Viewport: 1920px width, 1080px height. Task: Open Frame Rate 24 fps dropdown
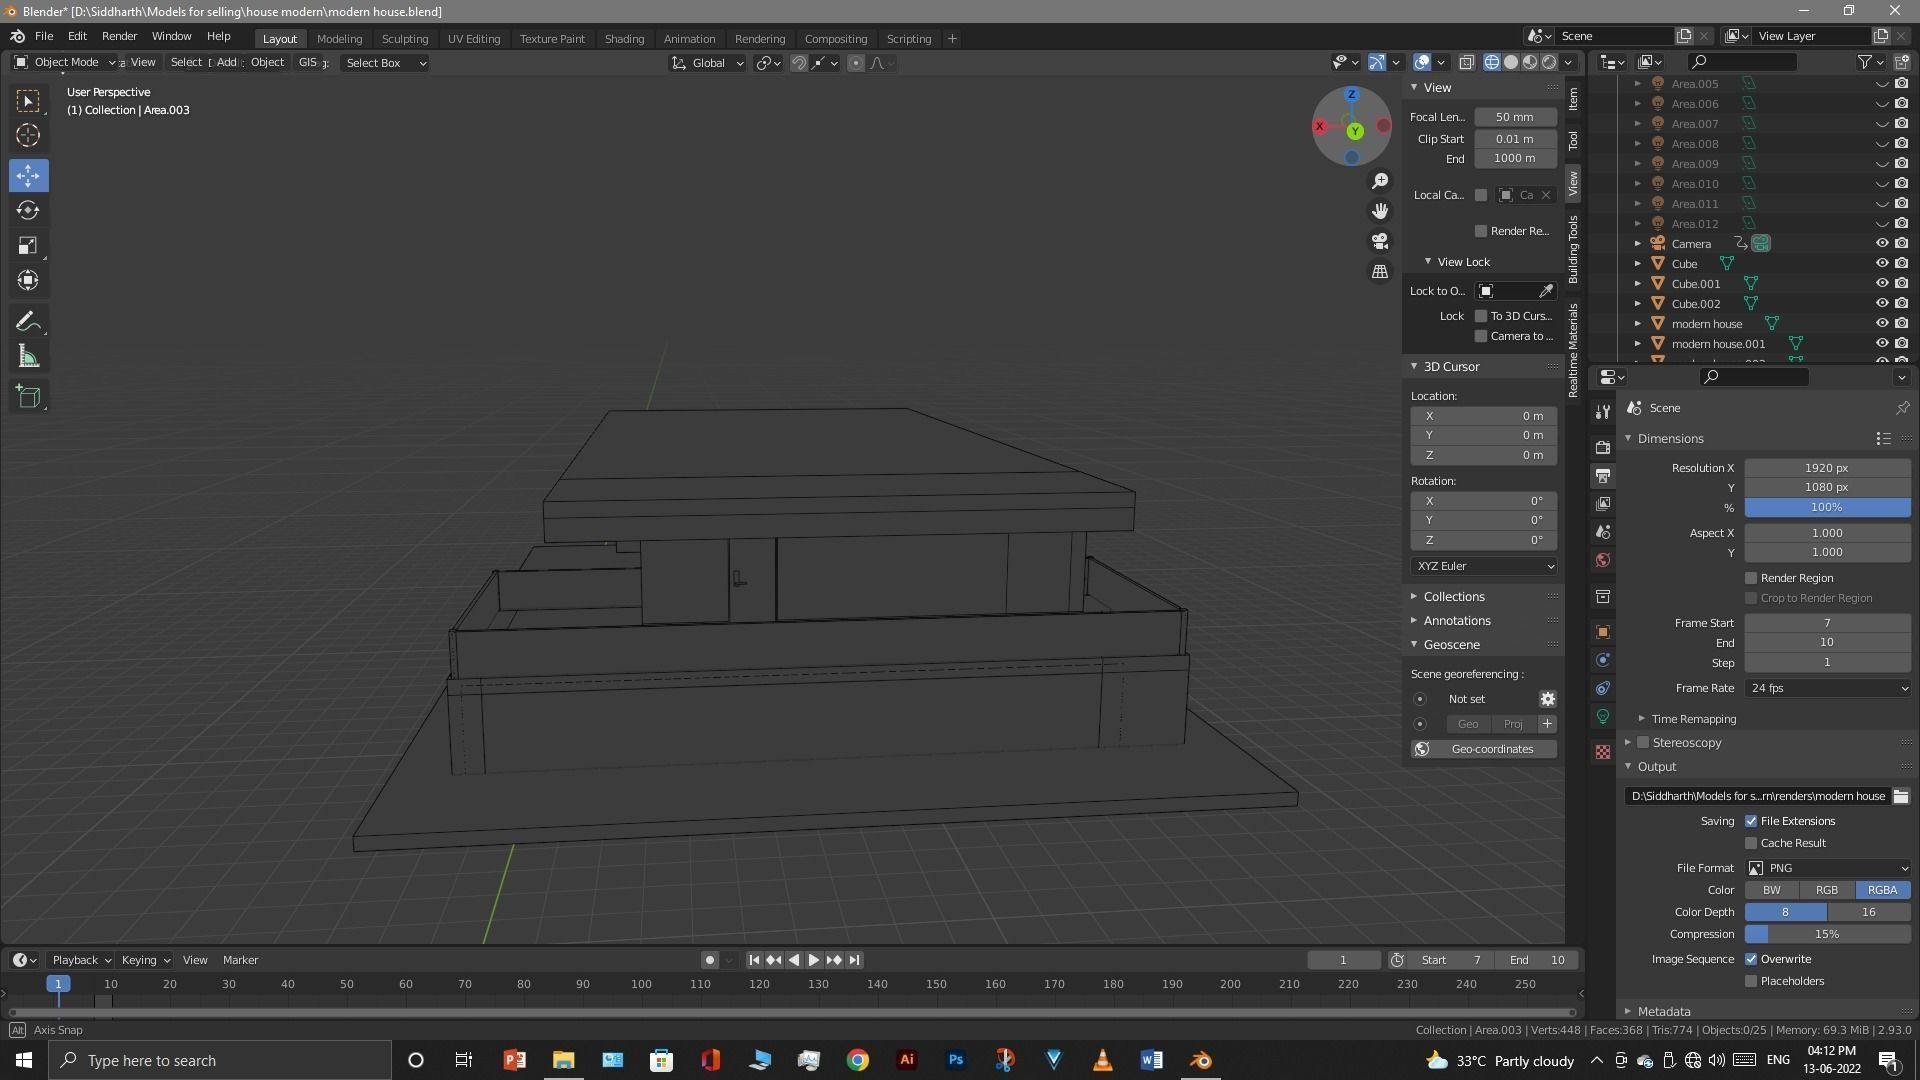point(1827,688)
